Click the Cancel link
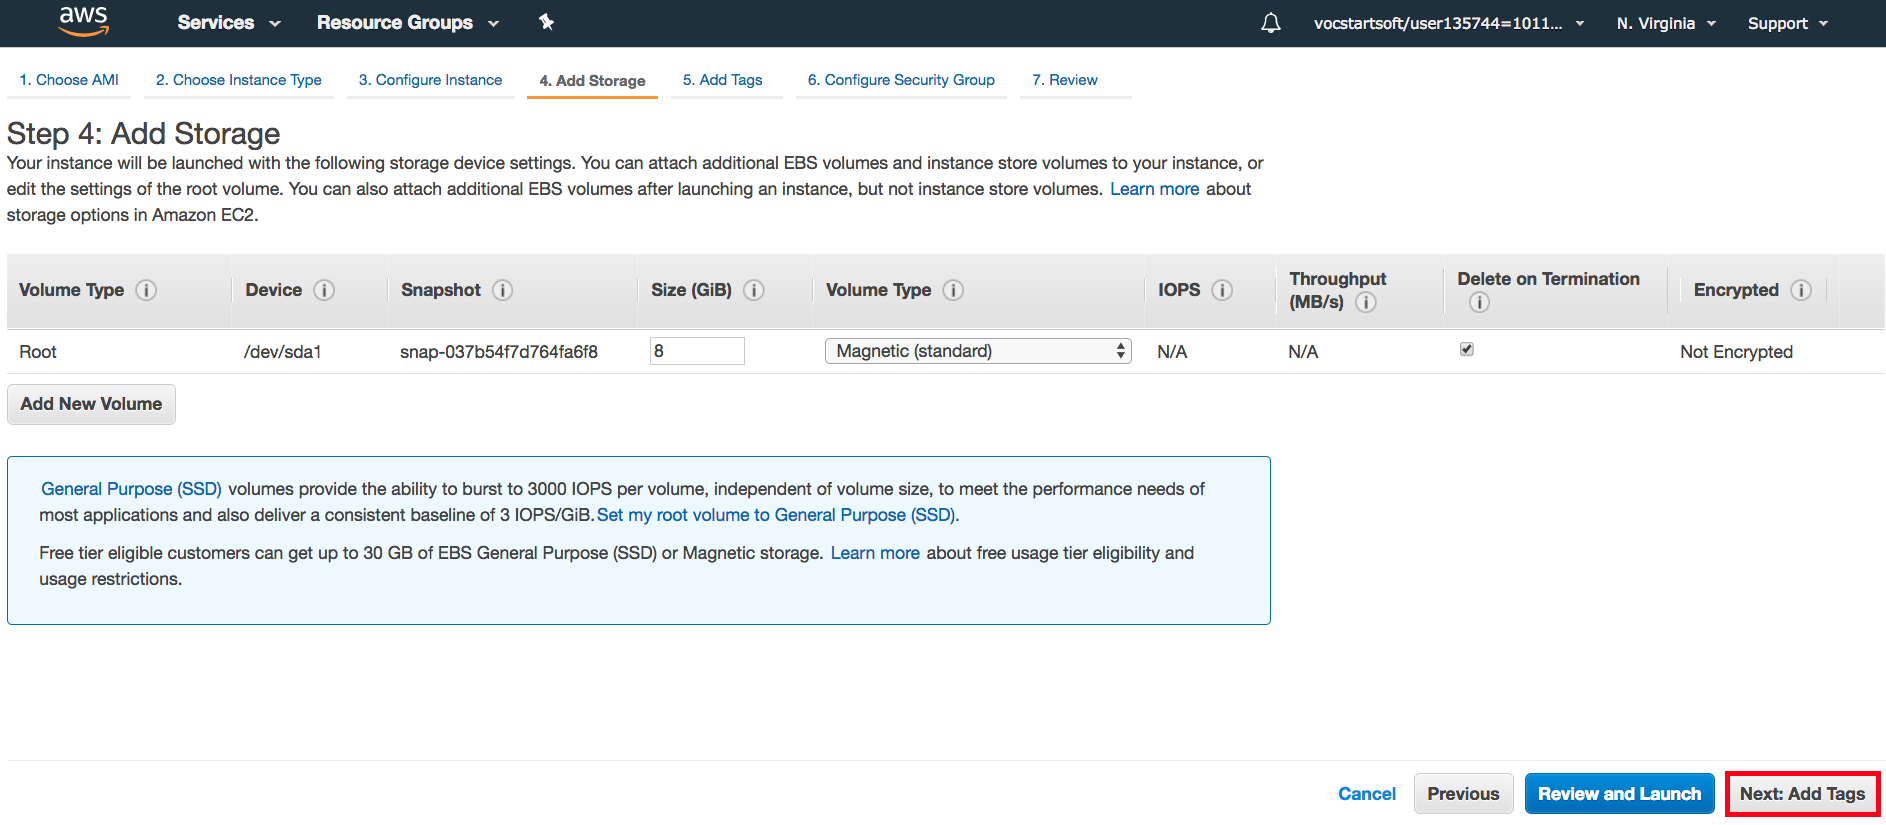Screen dimensions: 1886x825 pyautogui.click(x=1367, y=794)
